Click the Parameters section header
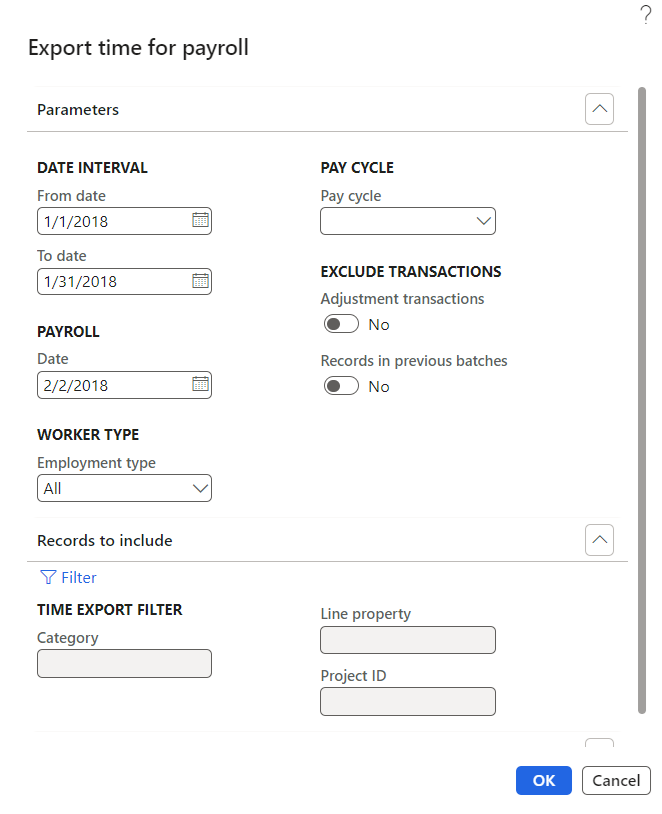The height and width of the screenshot is (814, 662). (78, 110)
